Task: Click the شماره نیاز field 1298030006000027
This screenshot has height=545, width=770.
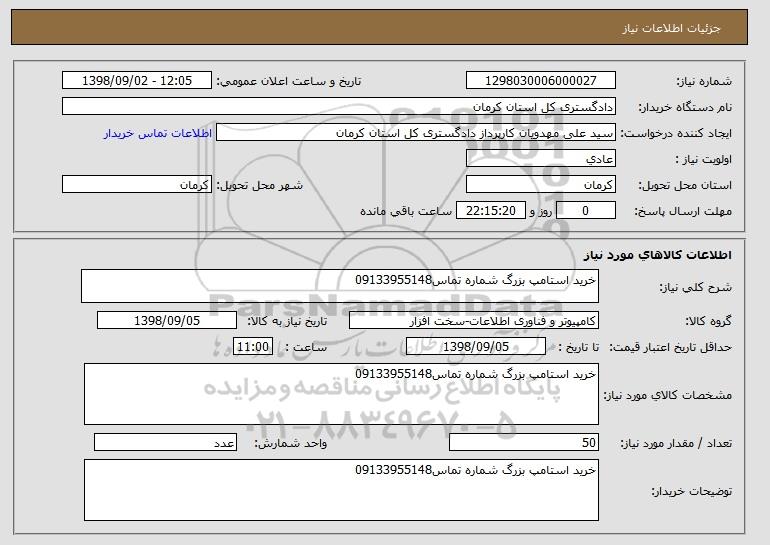Action: coord(541,81)
